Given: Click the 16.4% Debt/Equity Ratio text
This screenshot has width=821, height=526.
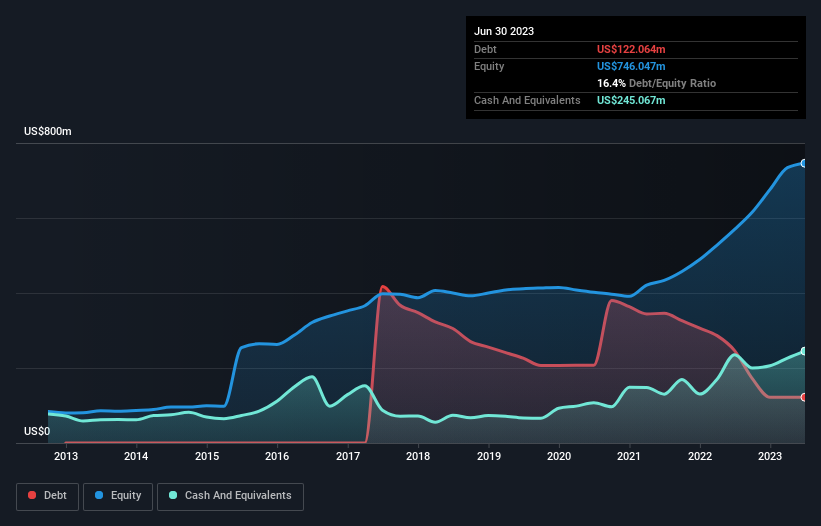Looking at the screenshot, I should click(657, 83).
